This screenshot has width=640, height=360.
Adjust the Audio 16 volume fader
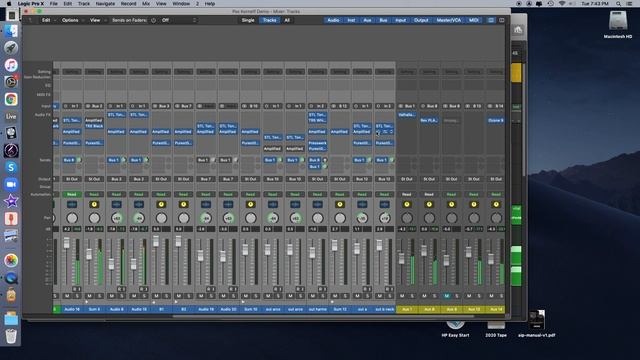coord(67,243)
